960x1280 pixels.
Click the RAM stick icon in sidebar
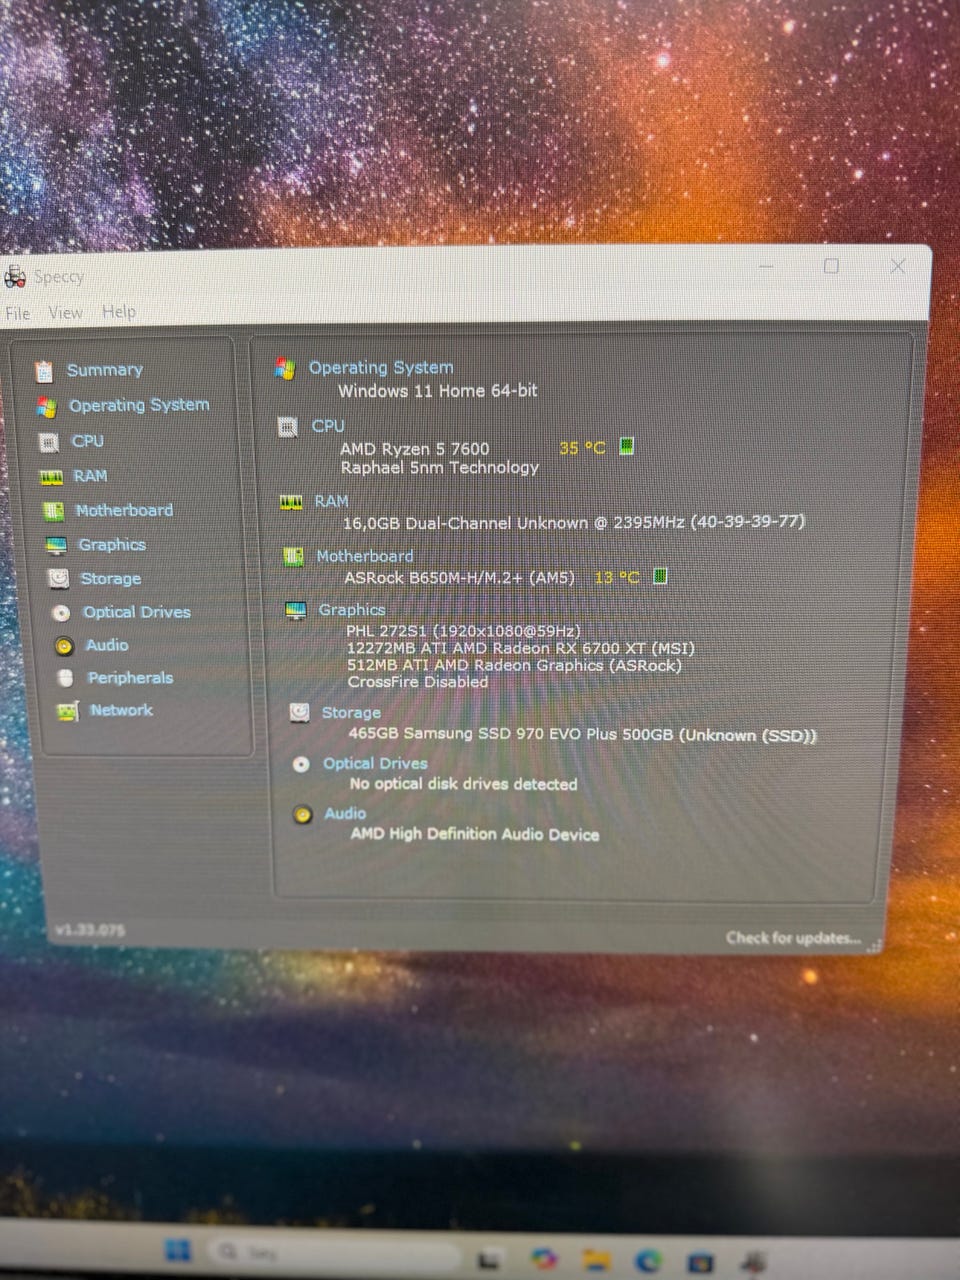click(51, 478)
